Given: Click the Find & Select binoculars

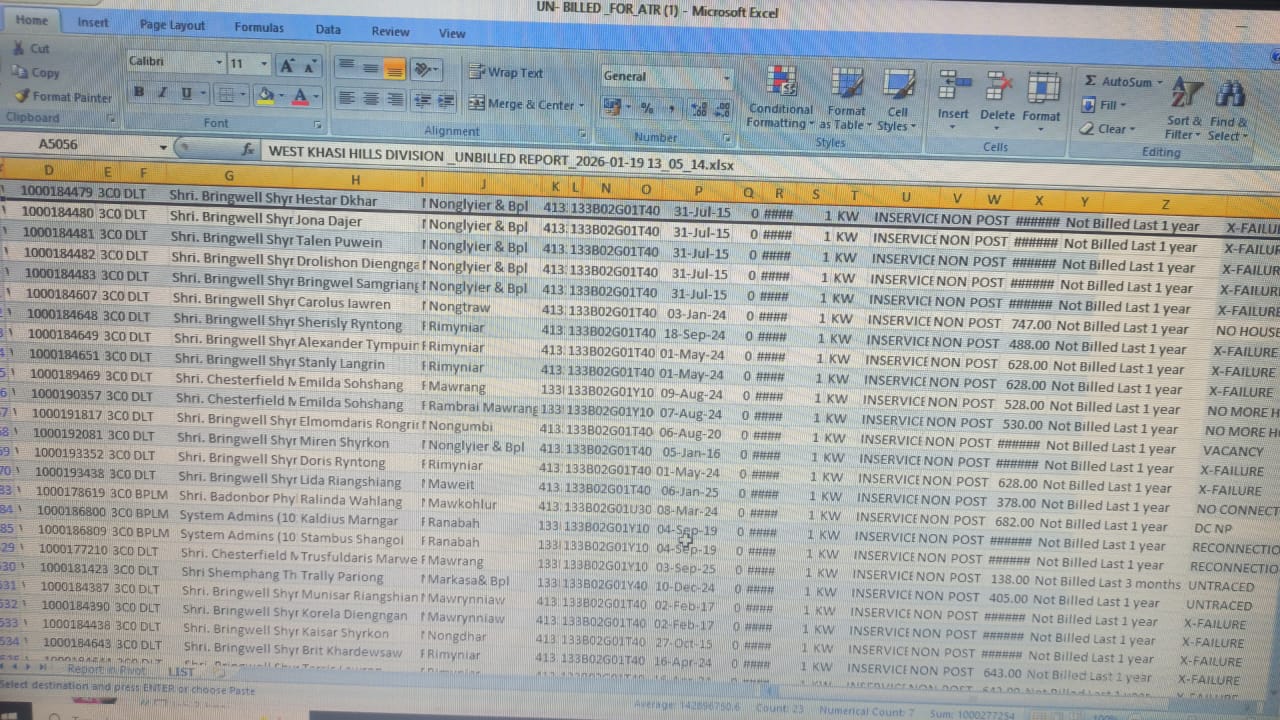Looking at the screenshot, I should point(1229,96).
